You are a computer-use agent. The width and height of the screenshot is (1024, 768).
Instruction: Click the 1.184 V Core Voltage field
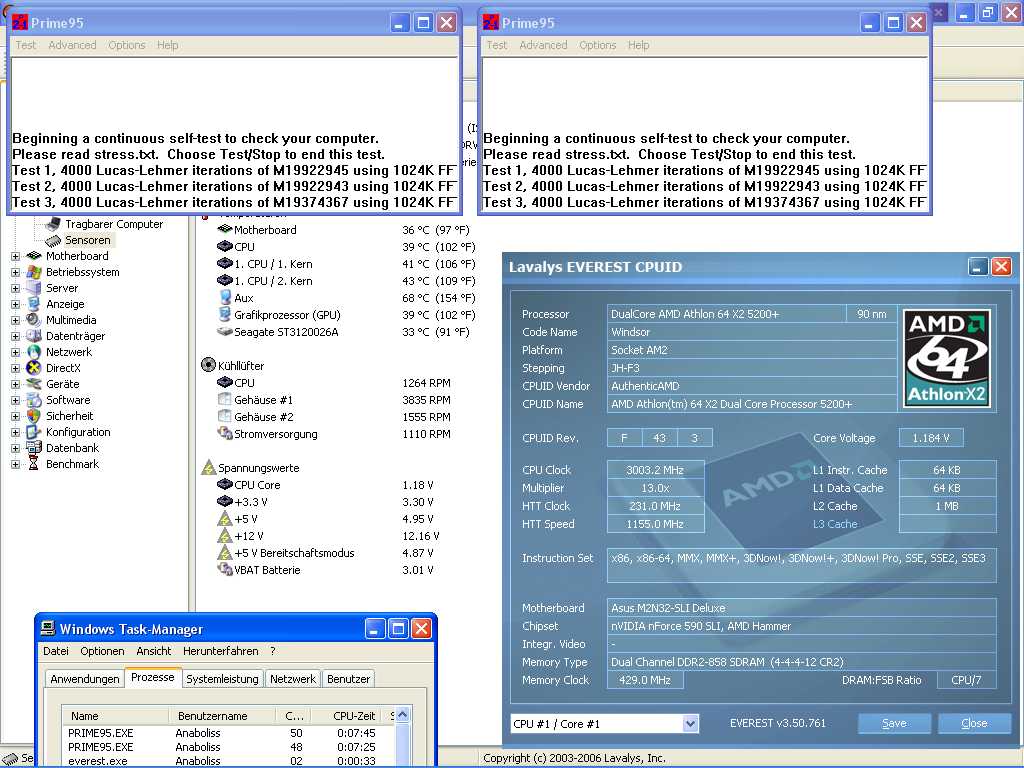[931, 438]
